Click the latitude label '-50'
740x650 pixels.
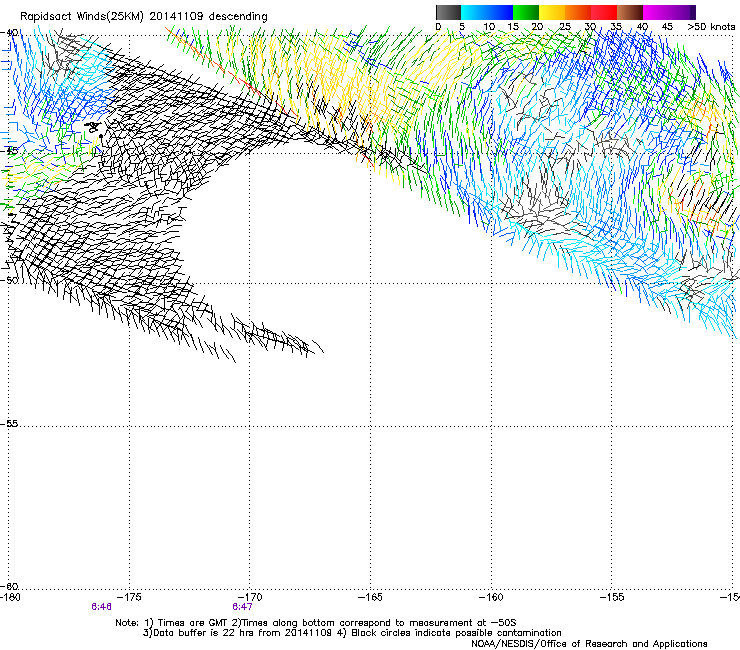coord(9,280)
